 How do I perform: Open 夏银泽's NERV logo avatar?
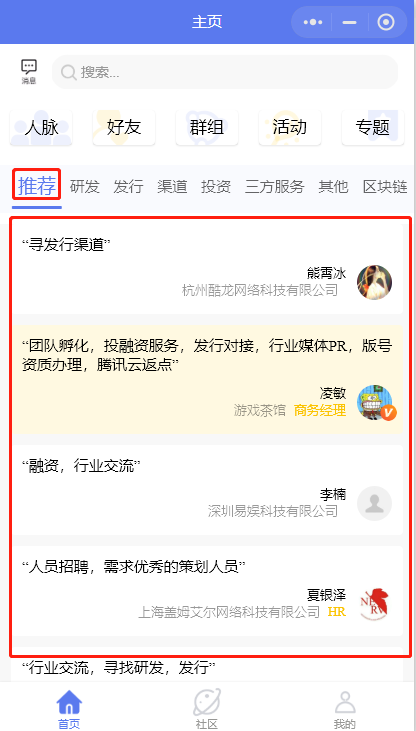pyautogui.click(x=374, y=604)
